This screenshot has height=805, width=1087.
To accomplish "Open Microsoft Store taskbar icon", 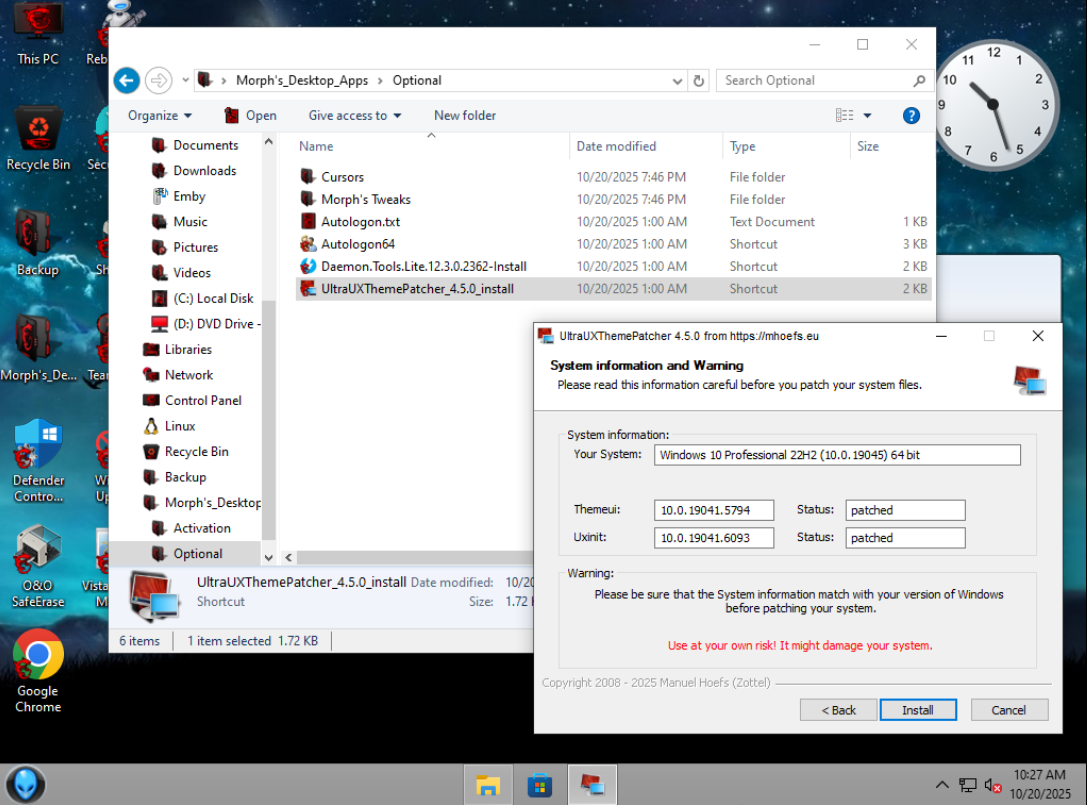I will (539, 785).
